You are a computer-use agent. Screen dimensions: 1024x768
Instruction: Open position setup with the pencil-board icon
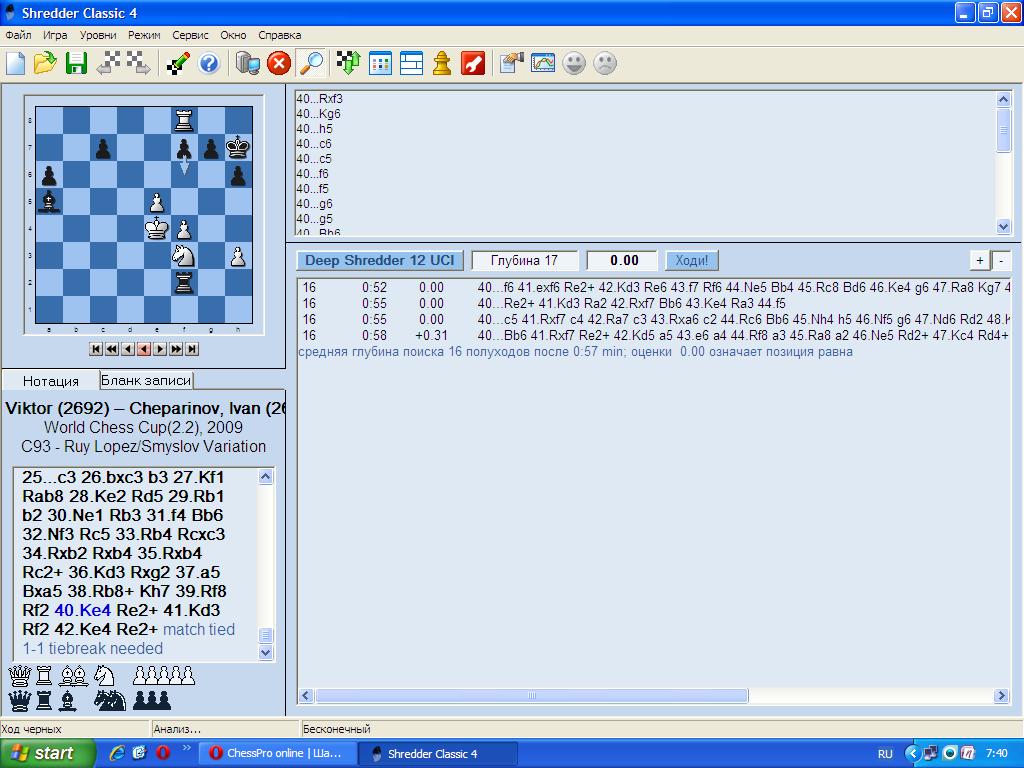coord(178,63)
